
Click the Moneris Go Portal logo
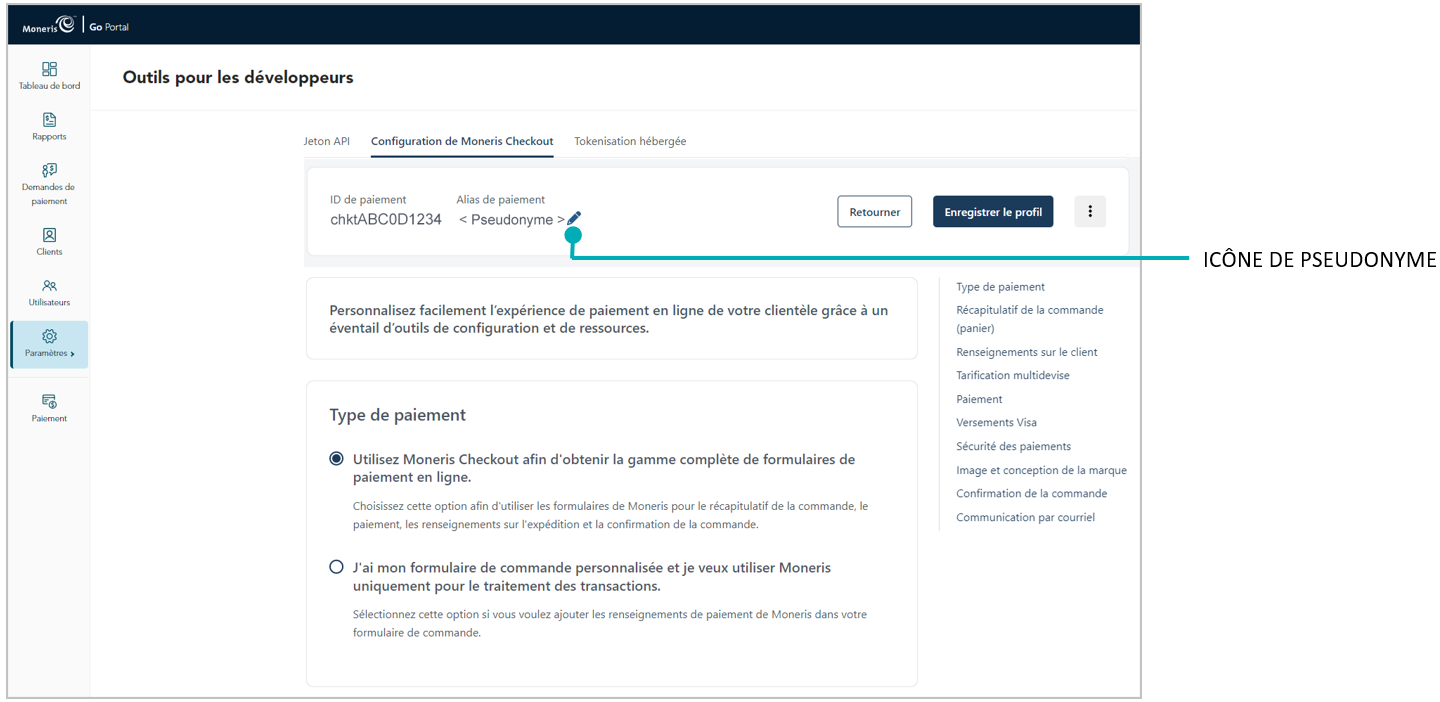(x=75, y=26)
